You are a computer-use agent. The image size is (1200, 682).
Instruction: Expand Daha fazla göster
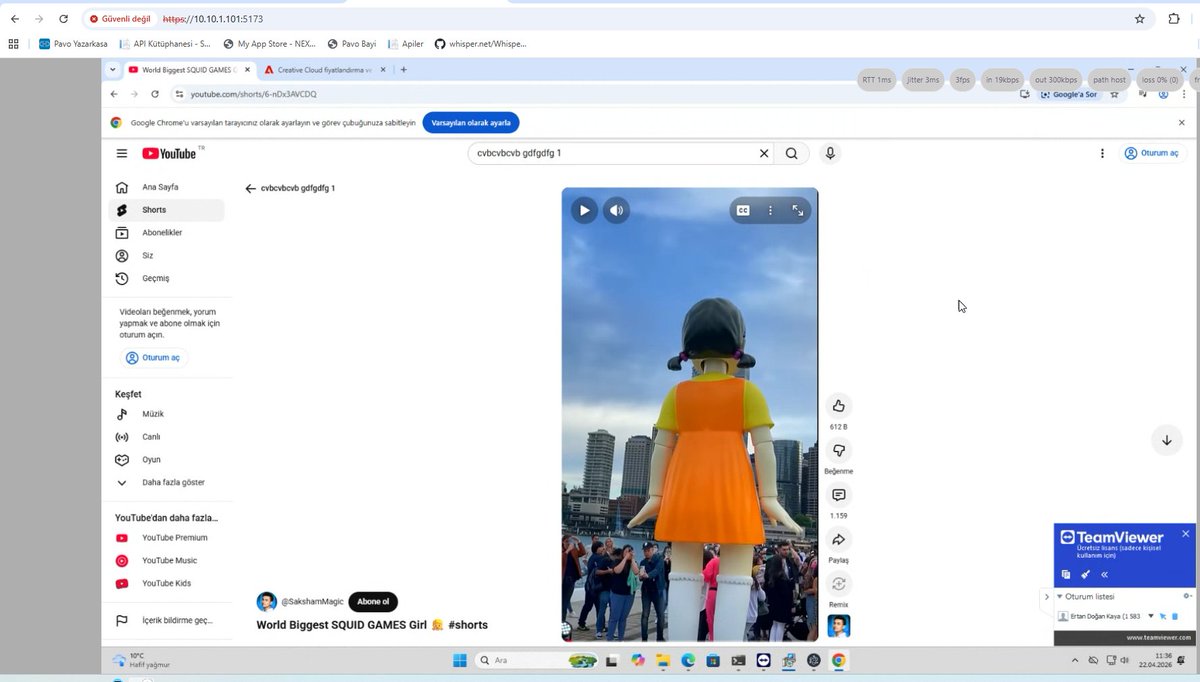166,482
